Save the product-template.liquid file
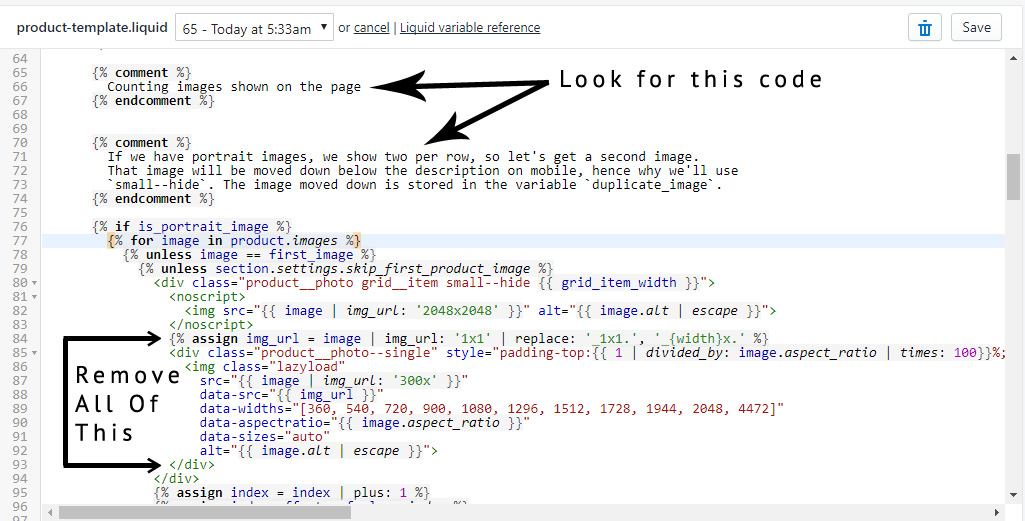This screenshot has height=521, width=1025. coord(976,27)
